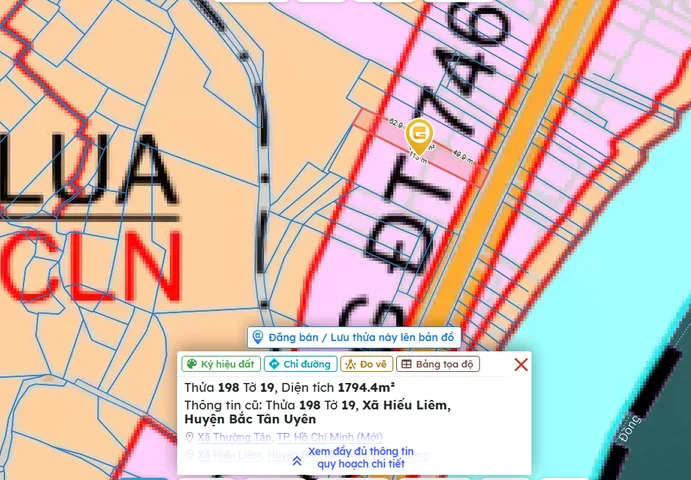Click the table grid icon in Bảng tọa độ

tap(406, 364)
